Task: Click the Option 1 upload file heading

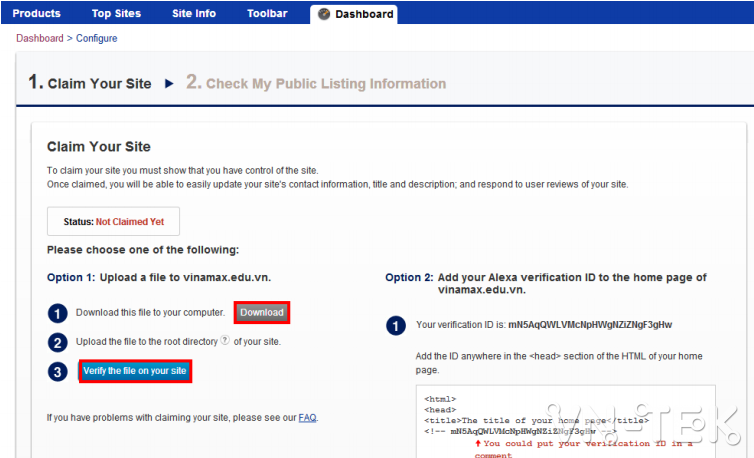Action: (159, 277)
